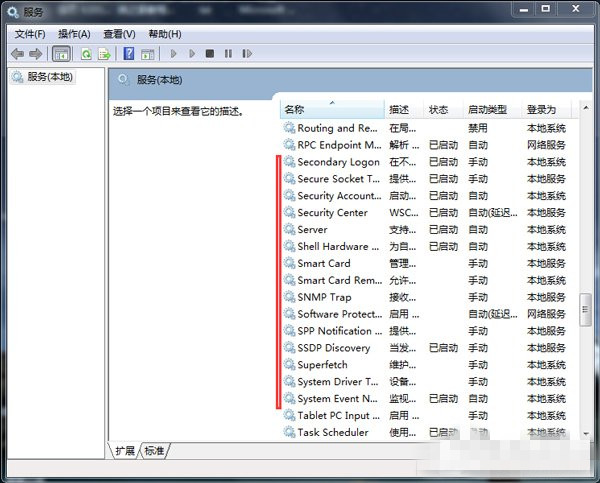Click the gear icon beside SSDP Discovery

(289, 348)
